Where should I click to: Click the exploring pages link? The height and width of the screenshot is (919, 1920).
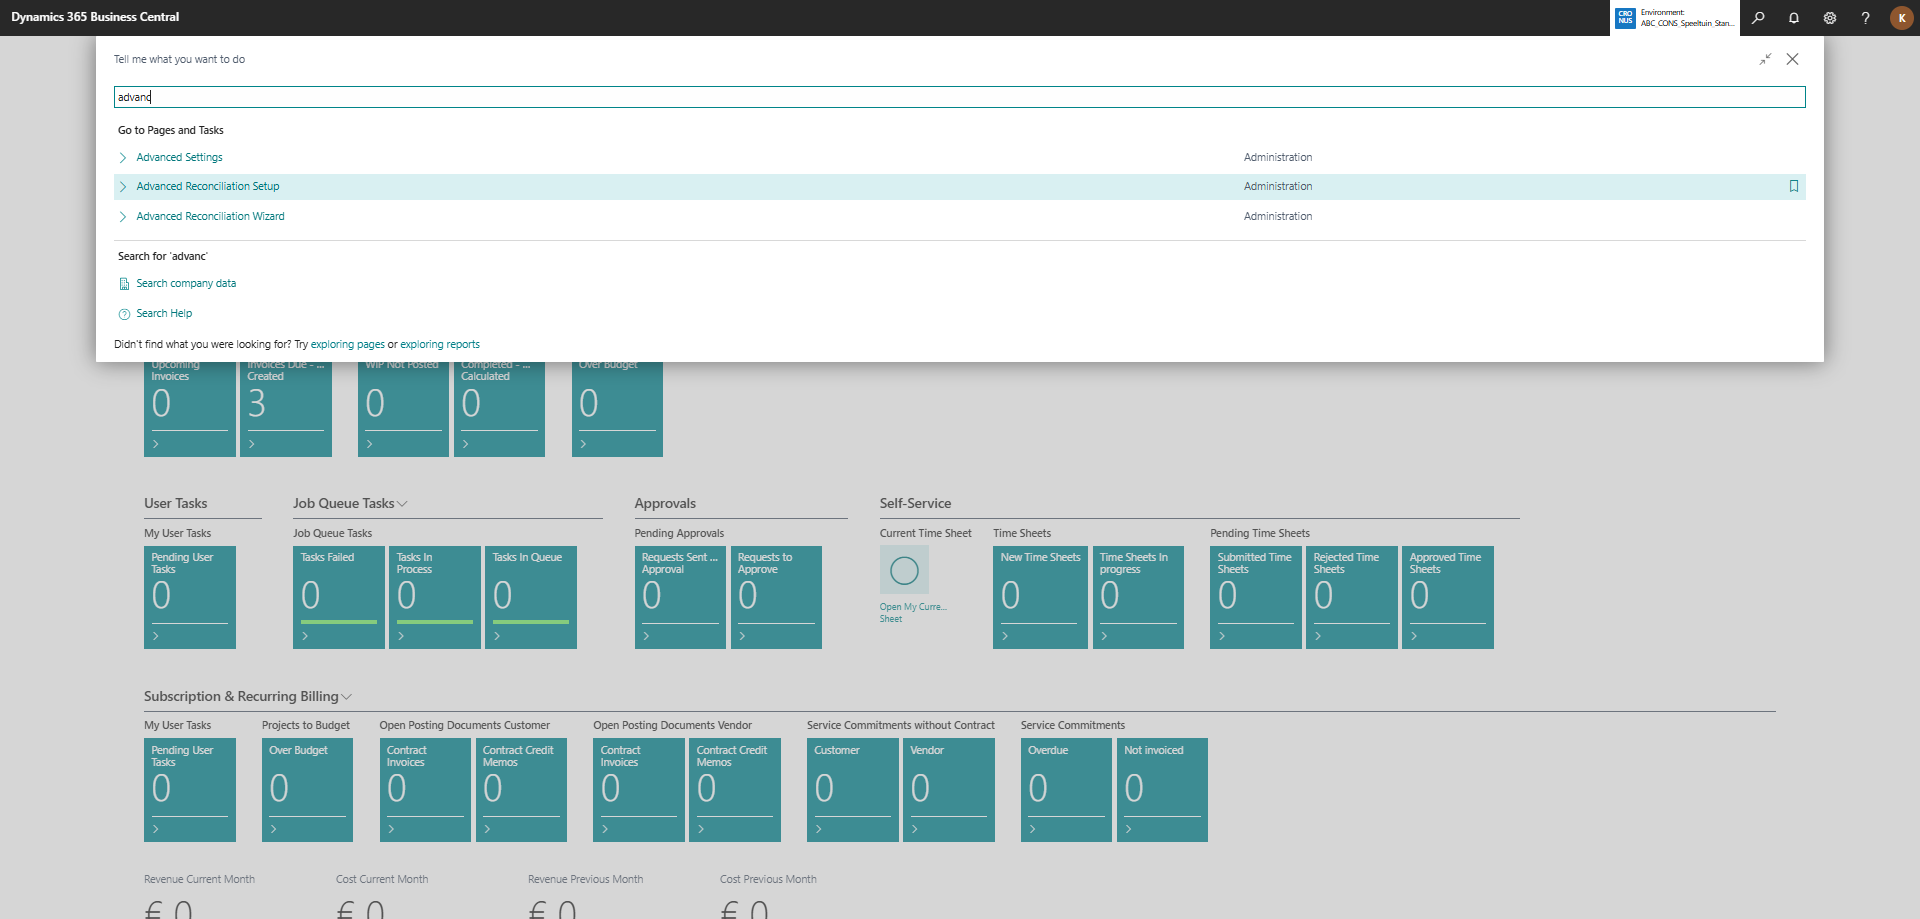(347, 345)
